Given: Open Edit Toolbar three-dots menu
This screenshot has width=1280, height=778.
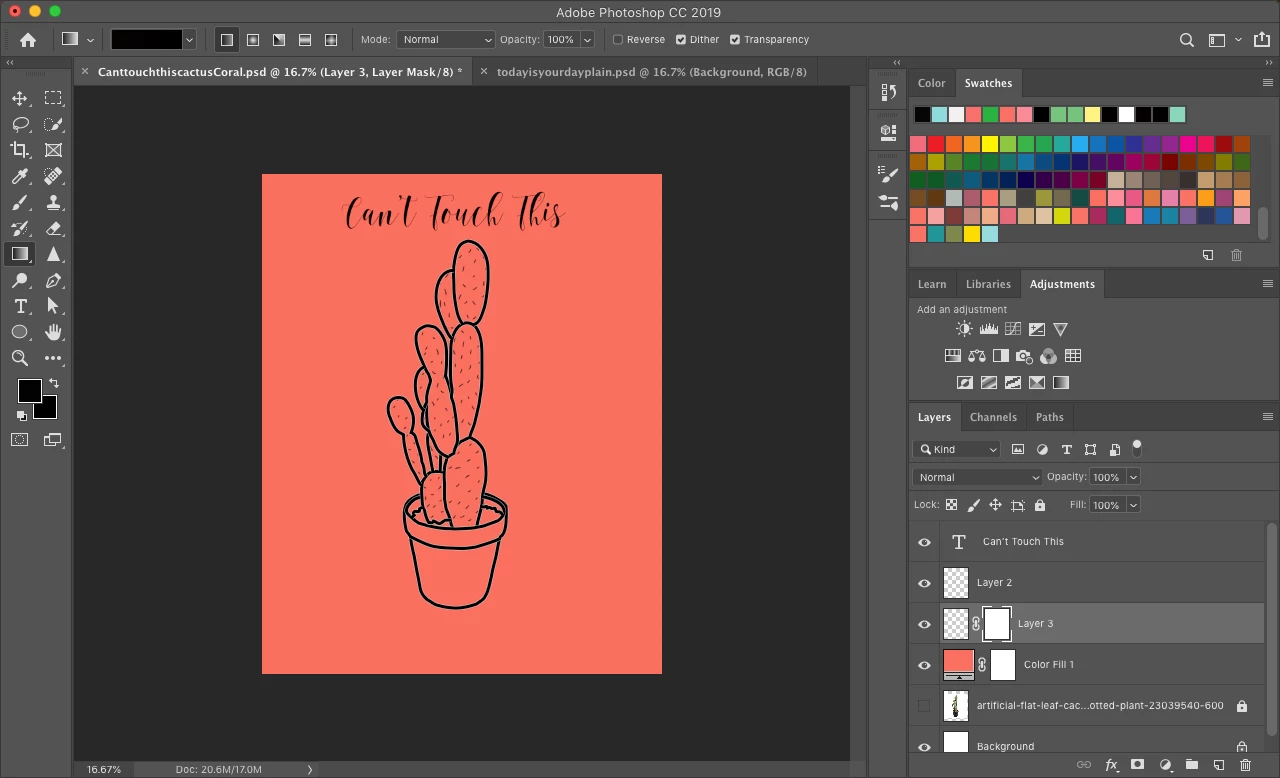Looking at the screenshot, I should point(54,358).
